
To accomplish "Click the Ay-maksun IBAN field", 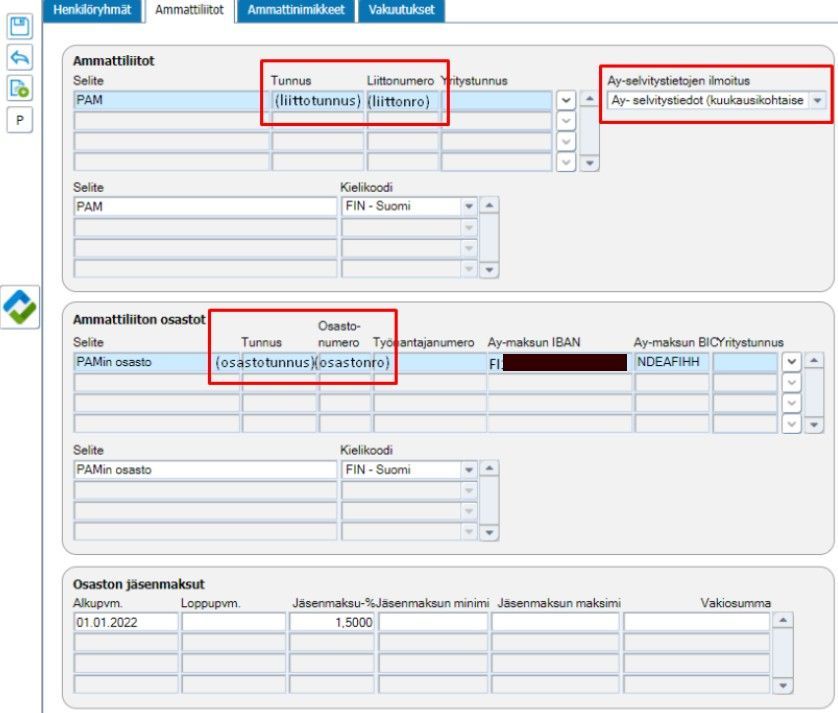I will tap(559, 362).
